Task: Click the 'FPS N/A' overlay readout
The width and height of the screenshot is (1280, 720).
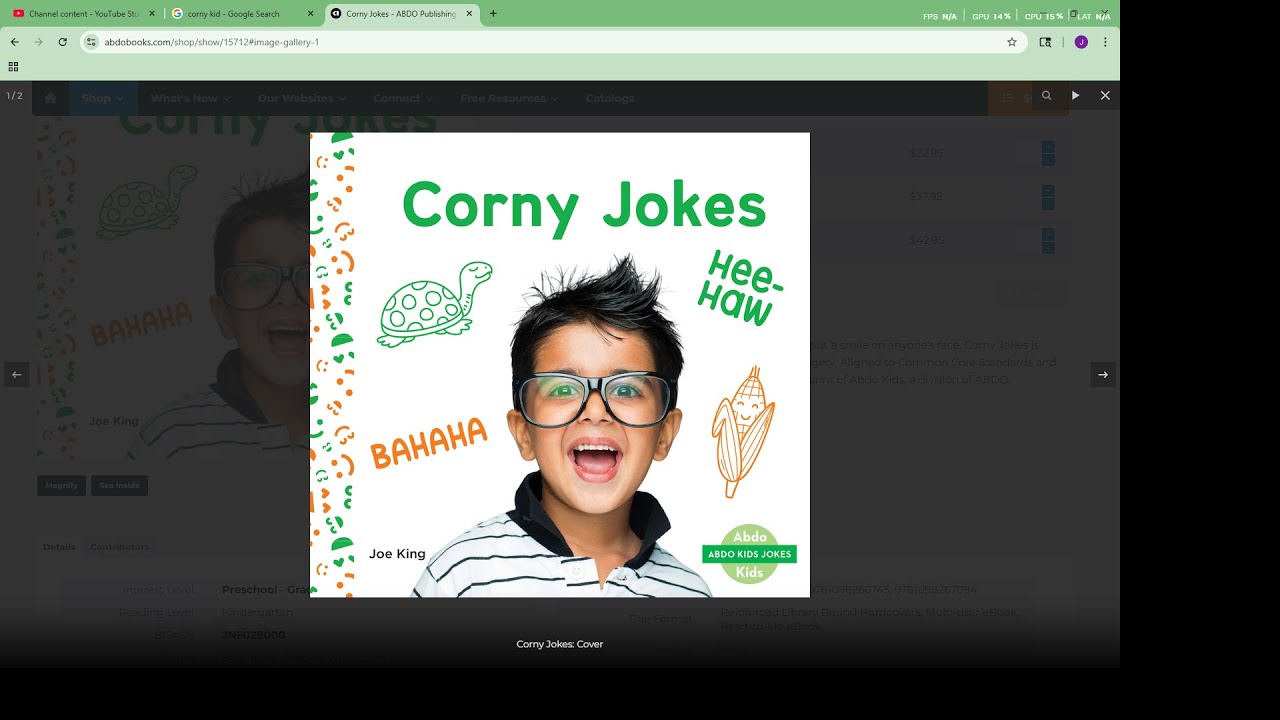Action: pos(940,16)
